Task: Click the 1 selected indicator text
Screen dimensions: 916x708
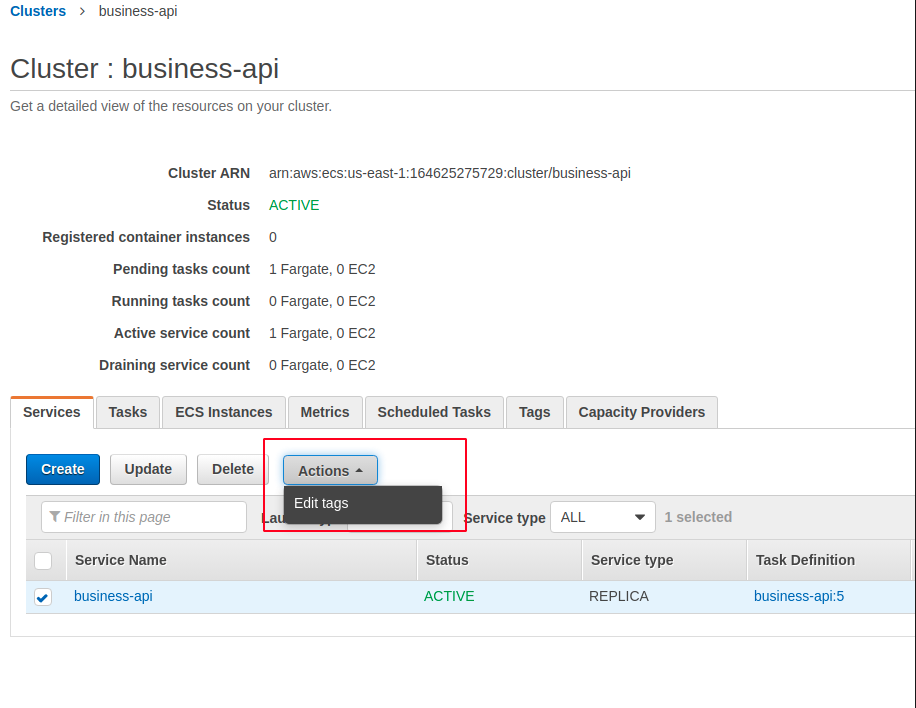Action: (x=698, y=517)
